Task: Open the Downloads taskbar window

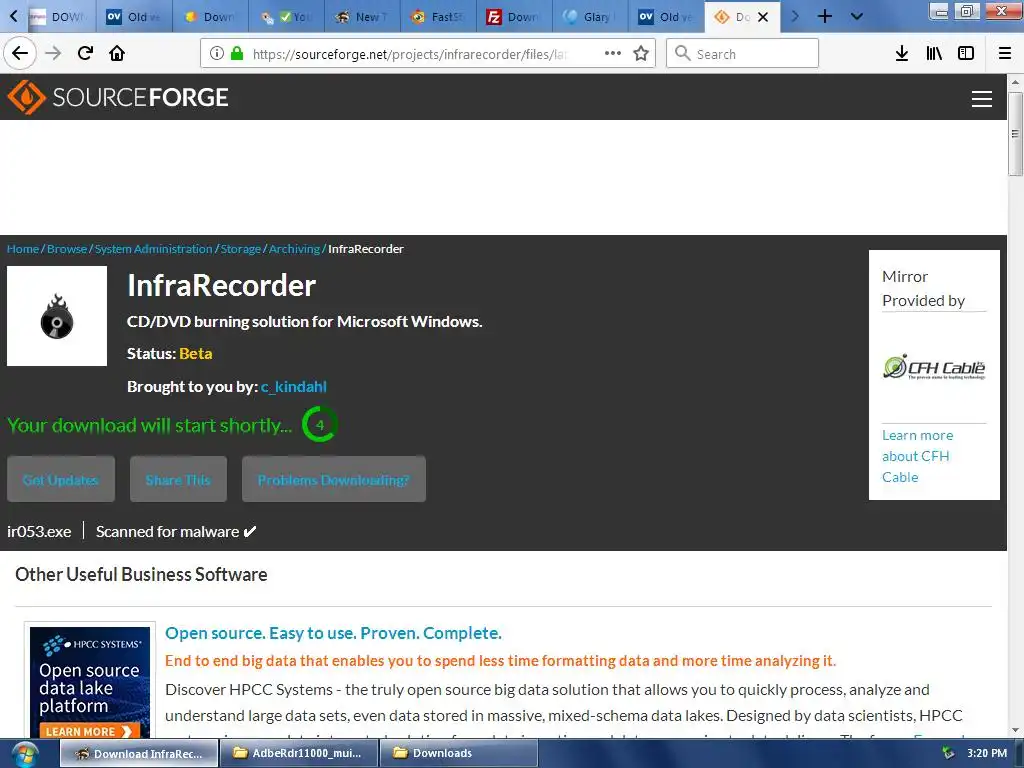Action: (x=458, y=754)
